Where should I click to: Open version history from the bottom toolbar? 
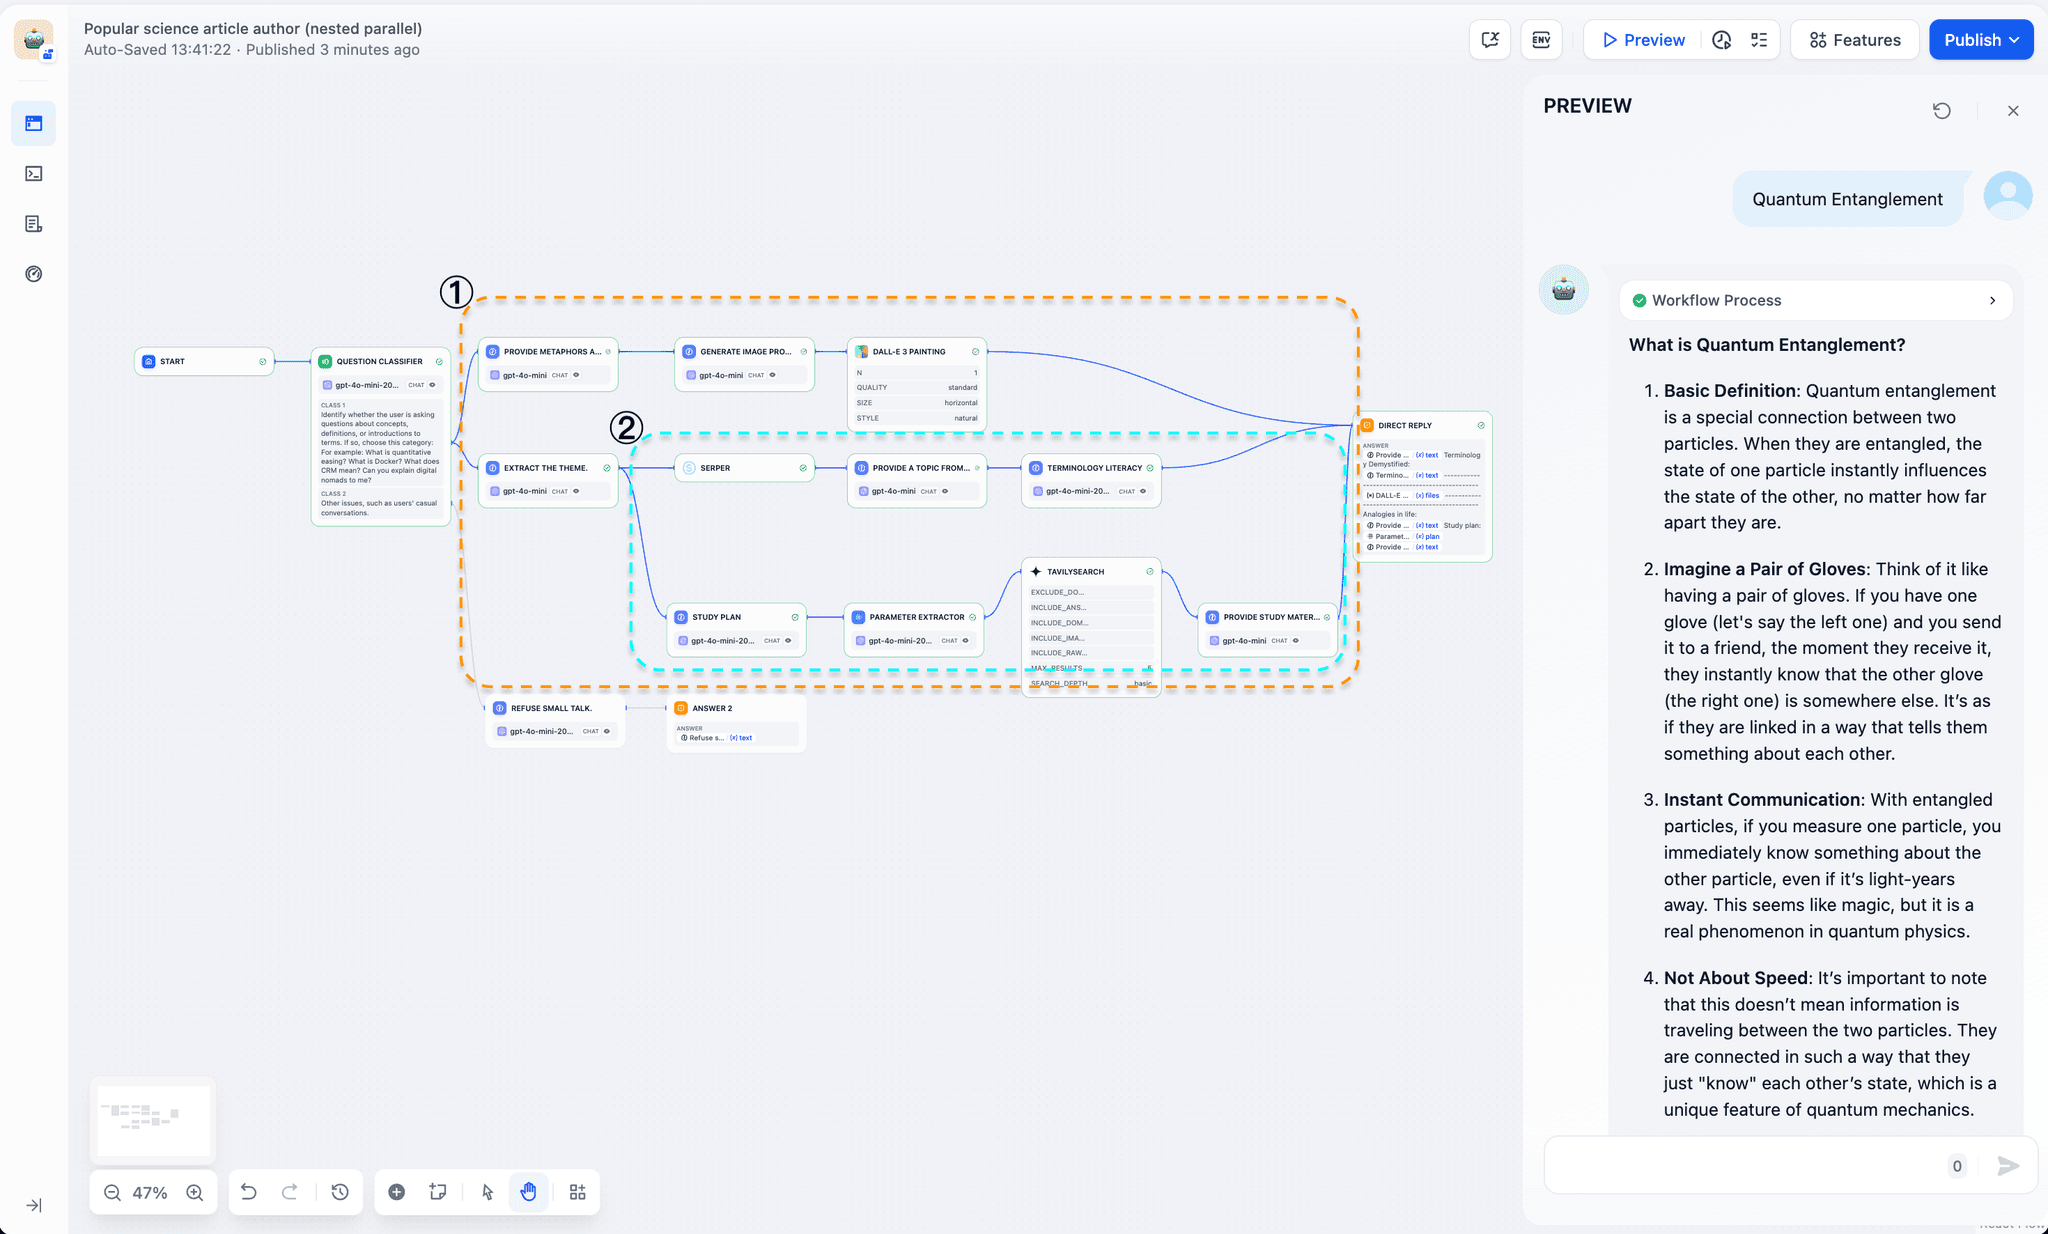tap(339, 1192)
